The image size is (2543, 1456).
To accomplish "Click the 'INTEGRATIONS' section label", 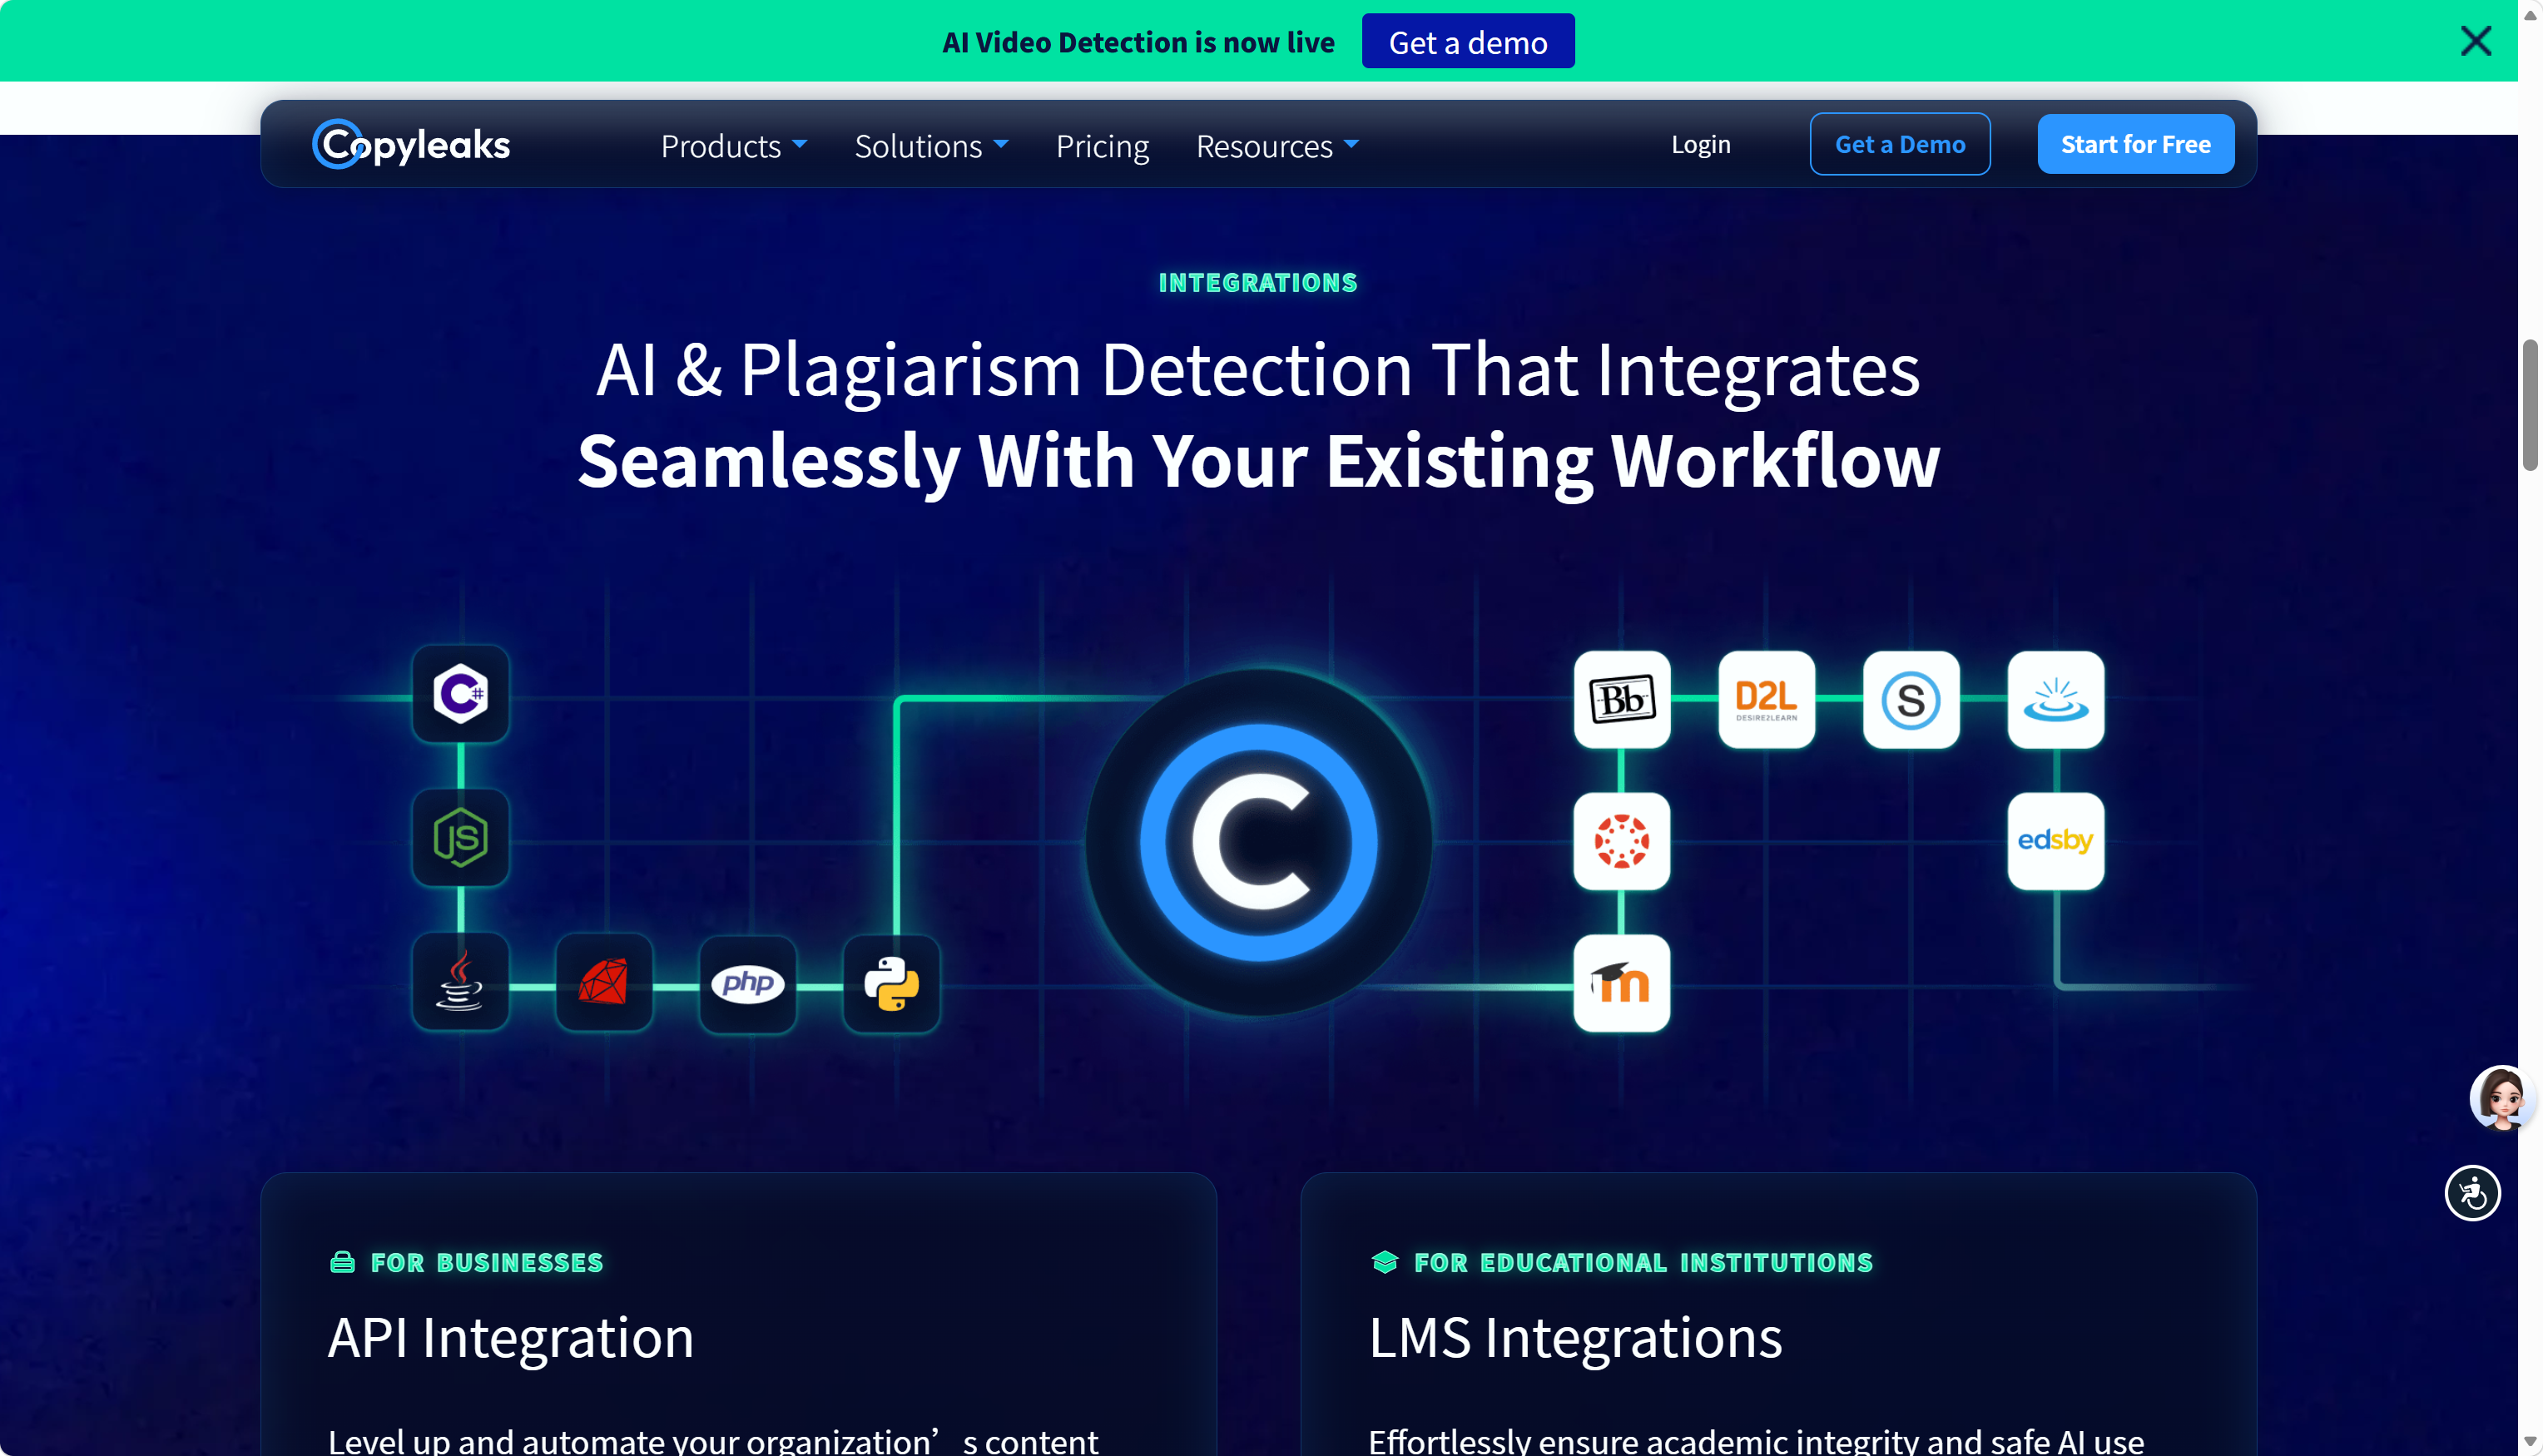I will pyautogui.click(x=1258, y=283).
